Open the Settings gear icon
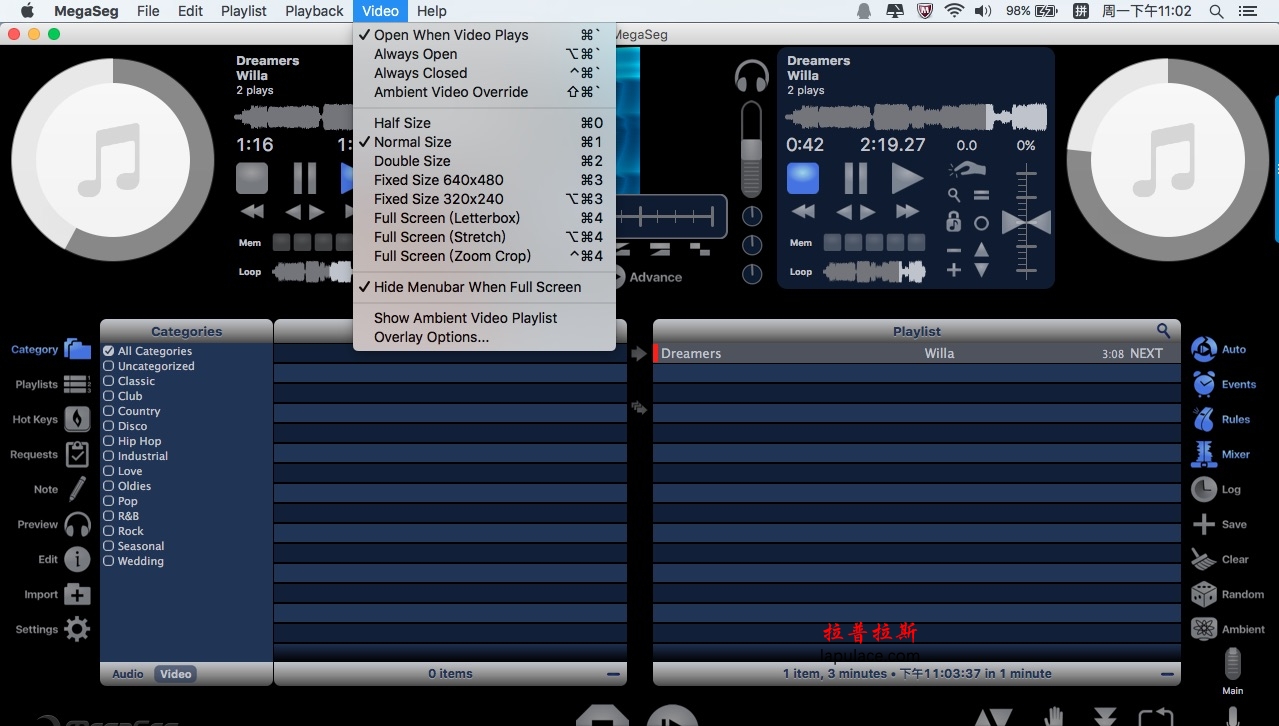The height and width of the screenshot is (726, 1279). [x=77, y=629]
